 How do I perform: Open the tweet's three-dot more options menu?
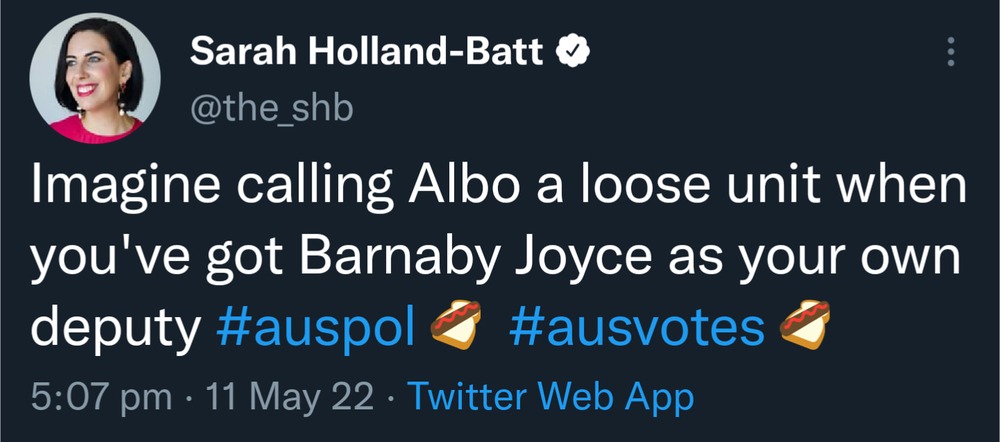(951, 52)
